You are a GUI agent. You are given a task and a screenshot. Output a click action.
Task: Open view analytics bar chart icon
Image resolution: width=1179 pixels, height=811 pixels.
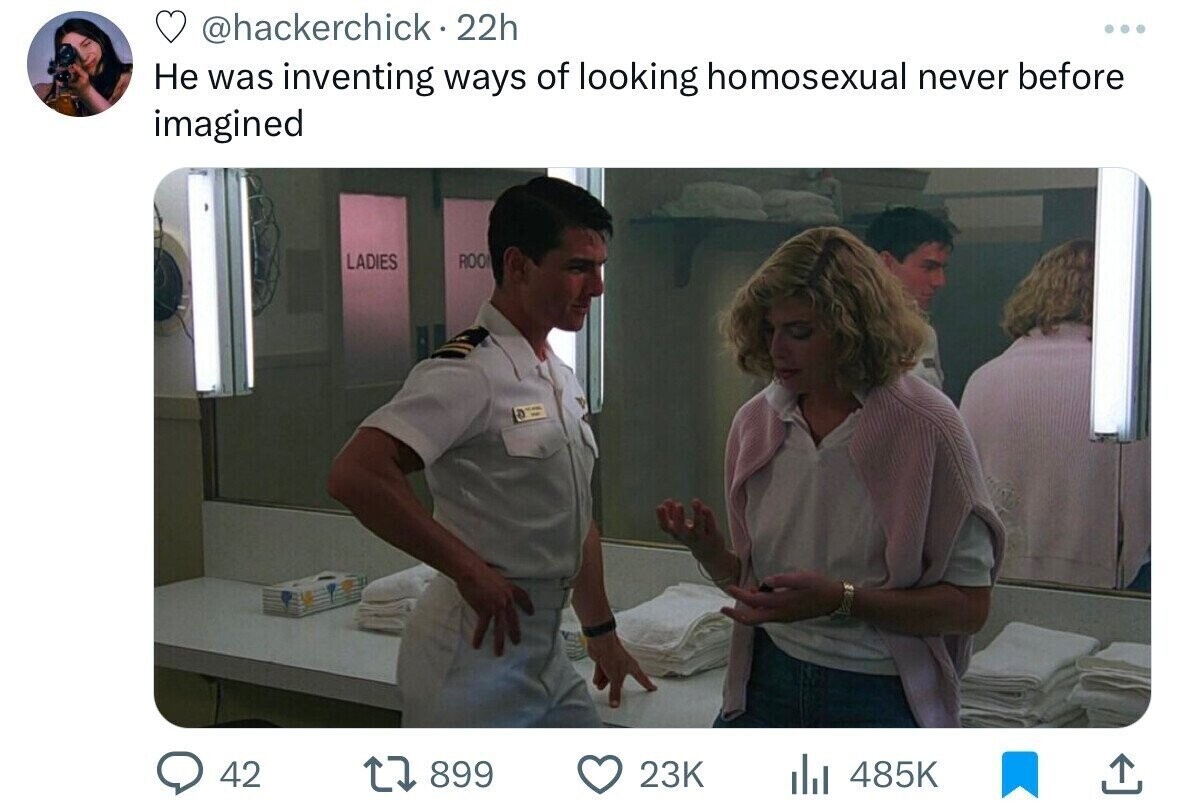coord(810,775)
